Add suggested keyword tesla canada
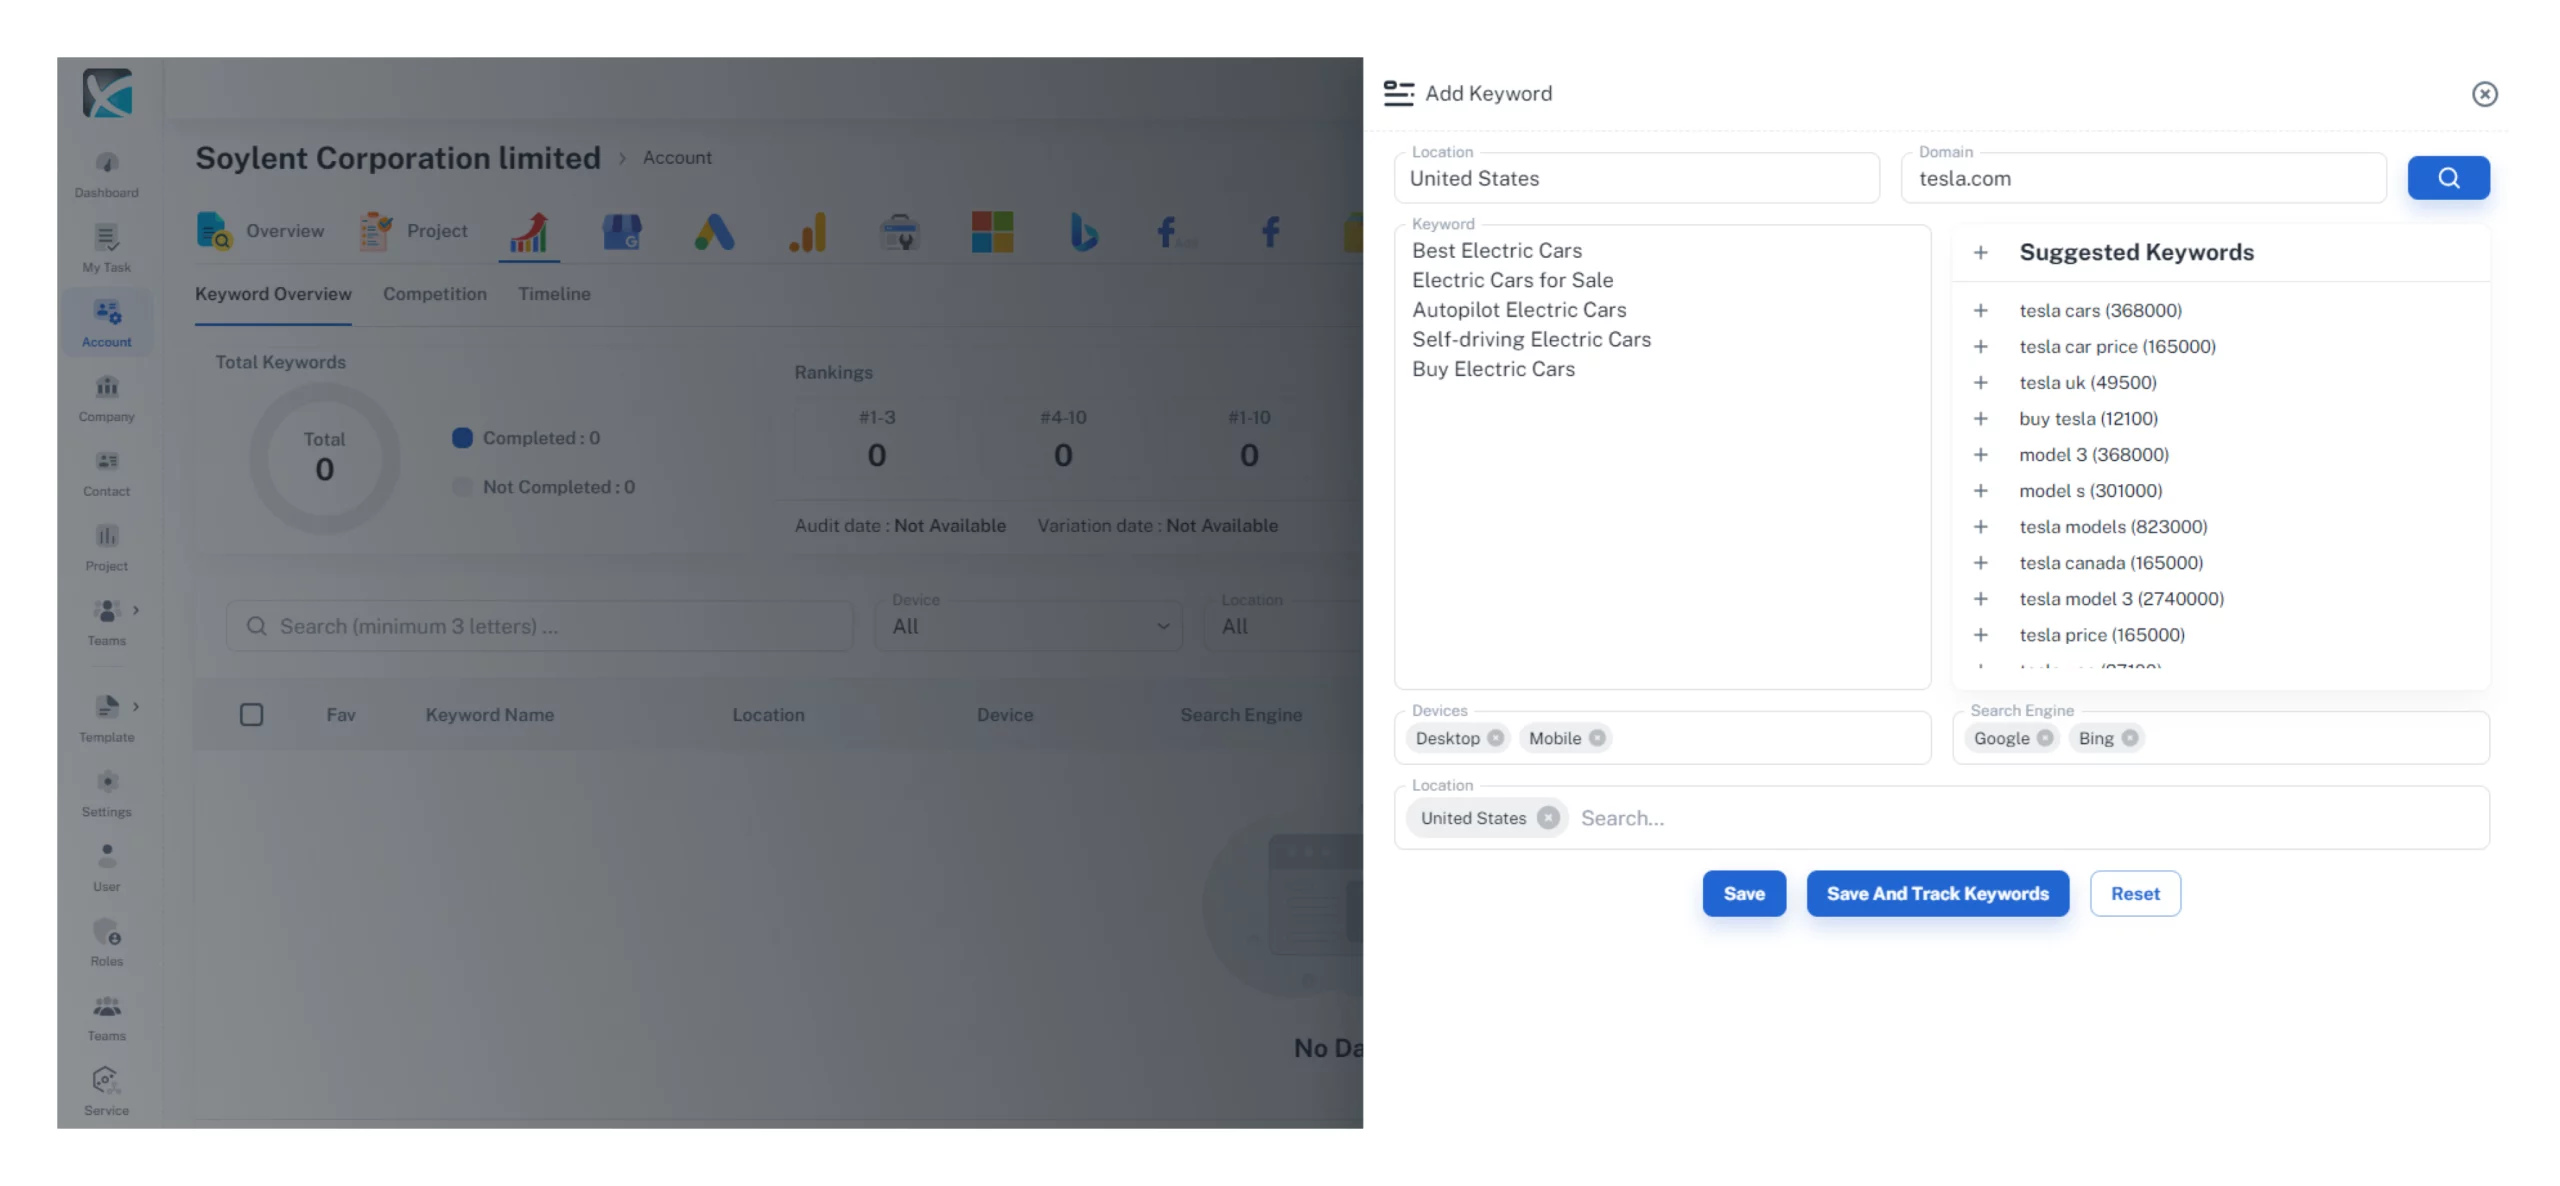 (1980, 563)
